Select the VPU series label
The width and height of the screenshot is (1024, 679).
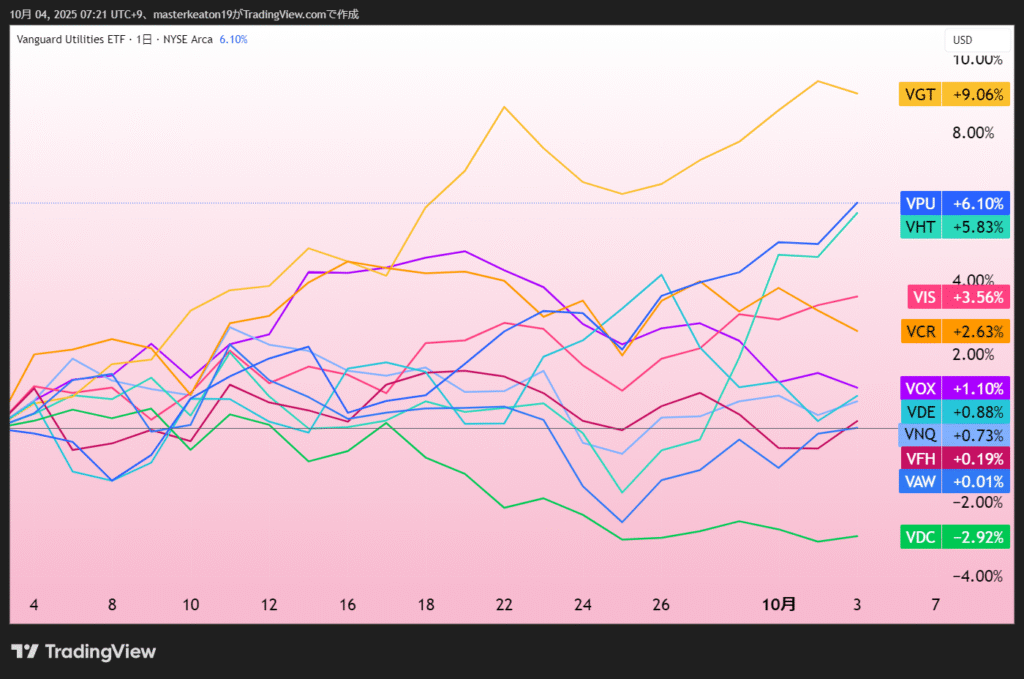click(x=920, y=203)
